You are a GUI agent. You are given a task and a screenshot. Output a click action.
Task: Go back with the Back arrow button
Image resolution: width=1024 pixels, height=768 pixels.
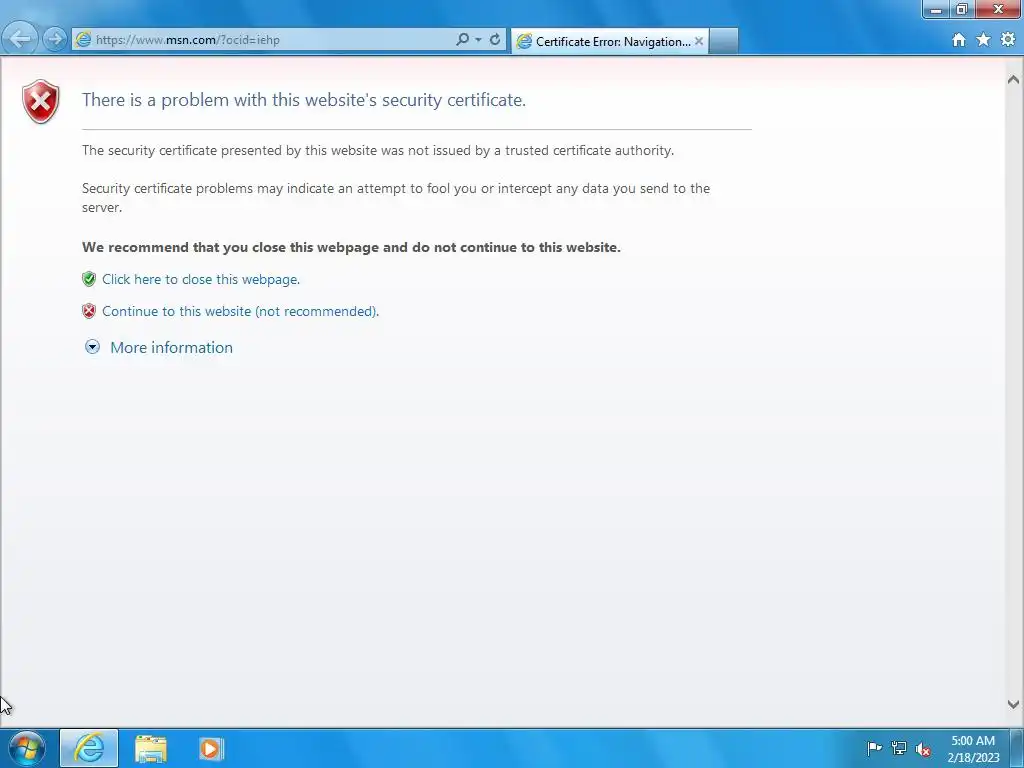[x=20, y=39]
